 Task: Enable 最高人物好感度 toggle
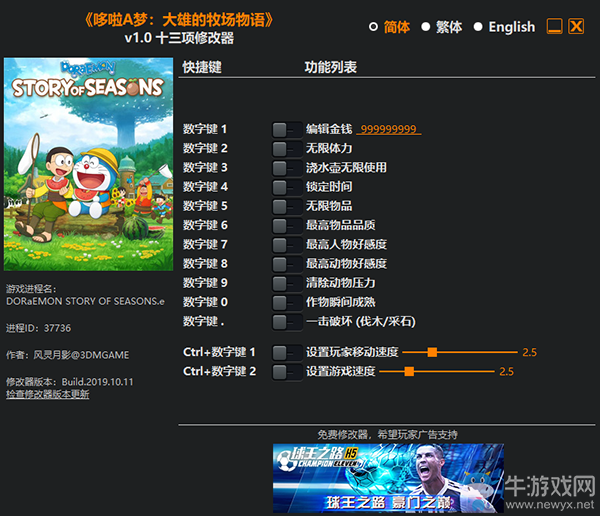click(287, 245)
